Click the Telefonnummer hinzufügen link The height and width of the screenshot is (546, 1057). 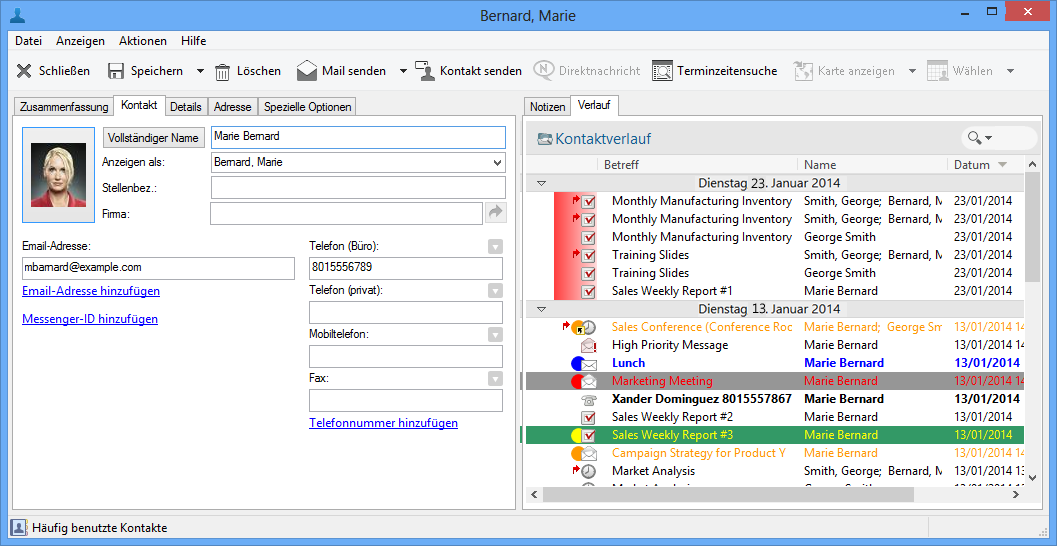[384, 423]
